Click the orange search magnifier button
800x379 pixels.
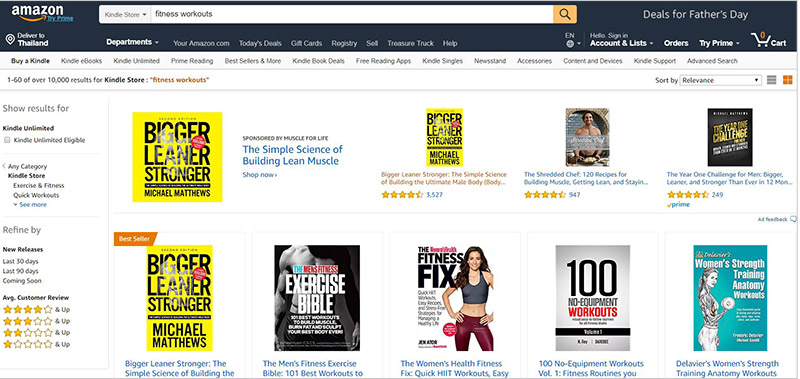tap(565, 14)
